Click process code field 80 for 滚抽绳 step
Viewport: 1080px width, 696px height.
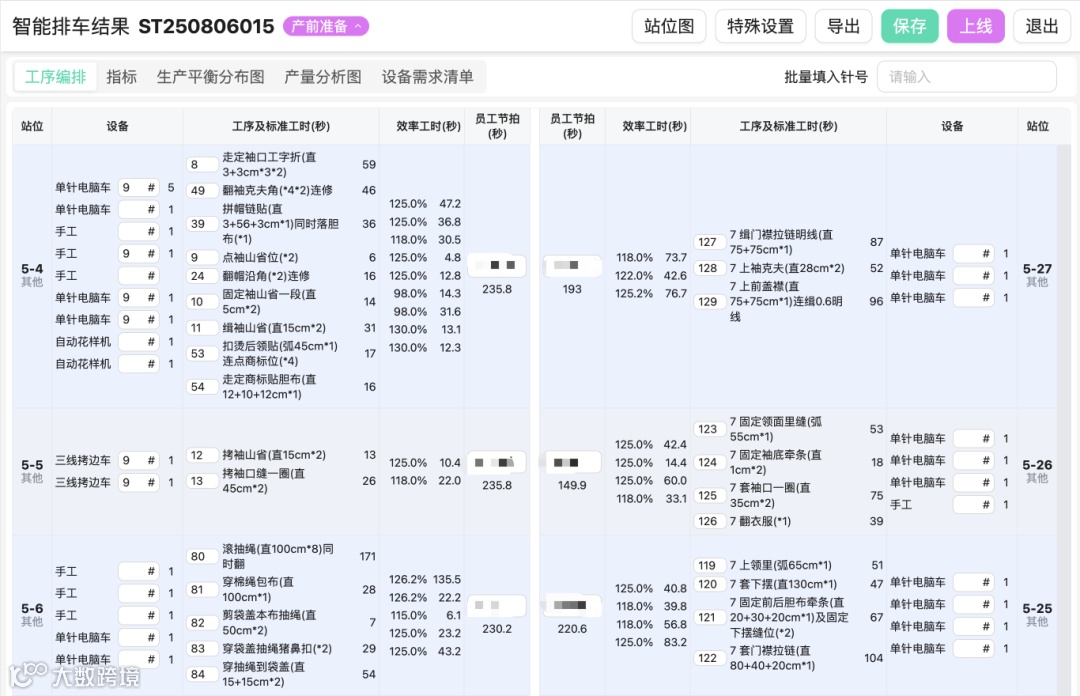[200, 557]
